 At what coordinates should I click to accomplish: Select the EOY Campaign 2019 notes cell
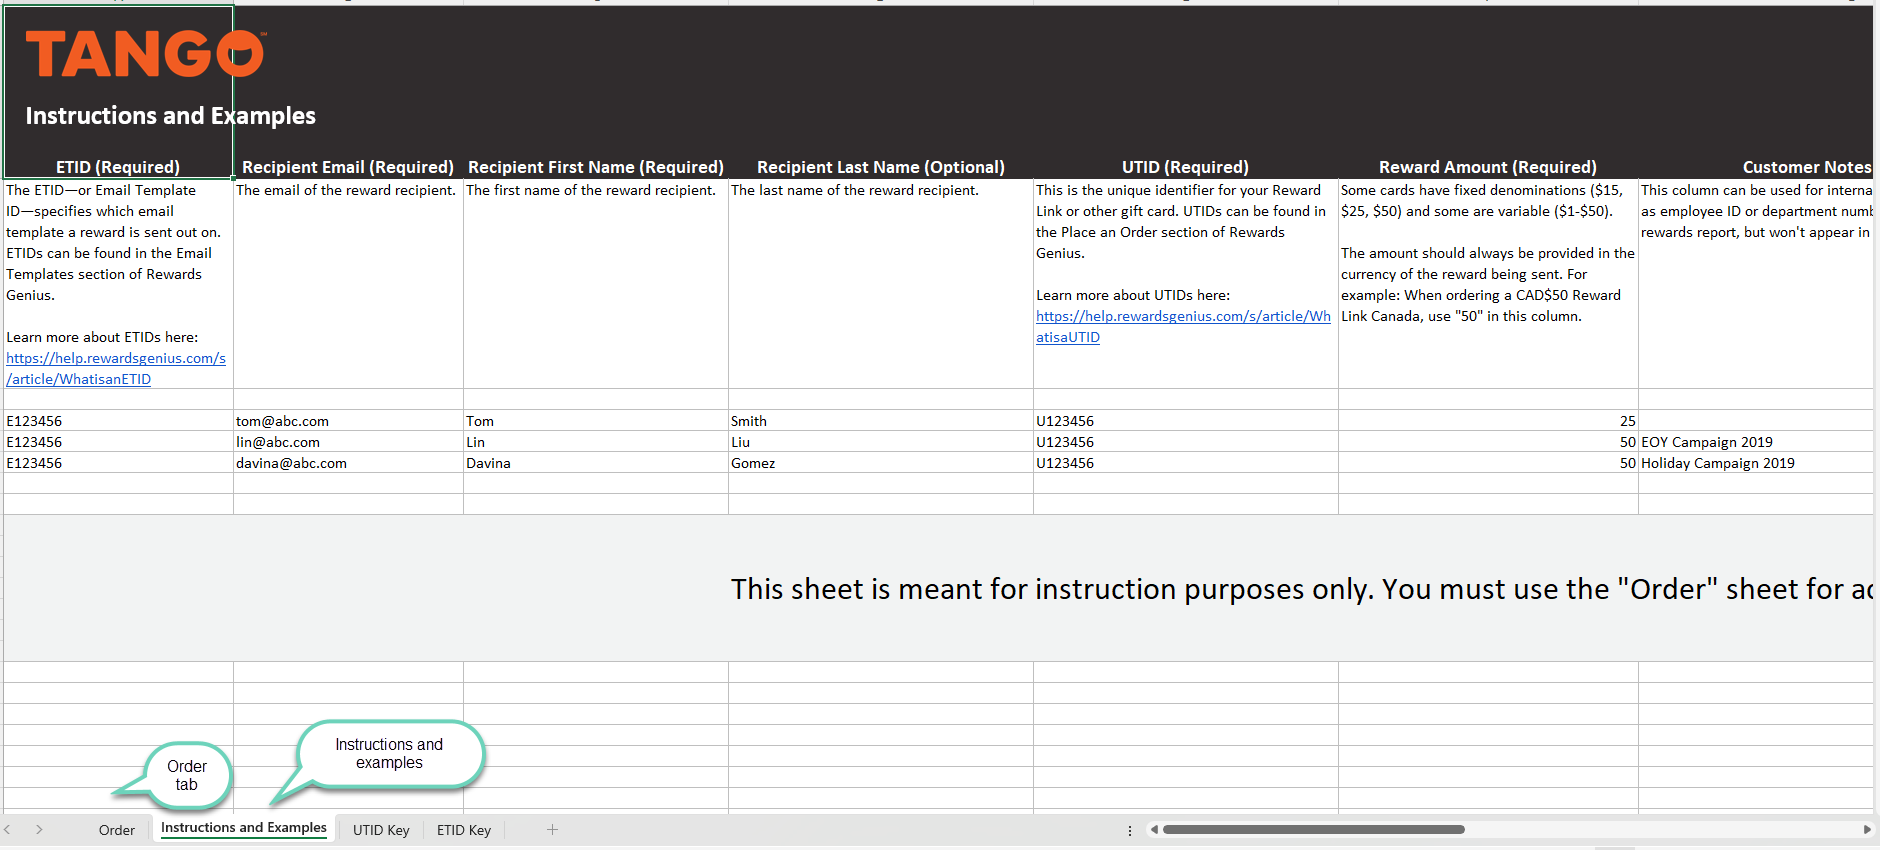pos(1753,442)
